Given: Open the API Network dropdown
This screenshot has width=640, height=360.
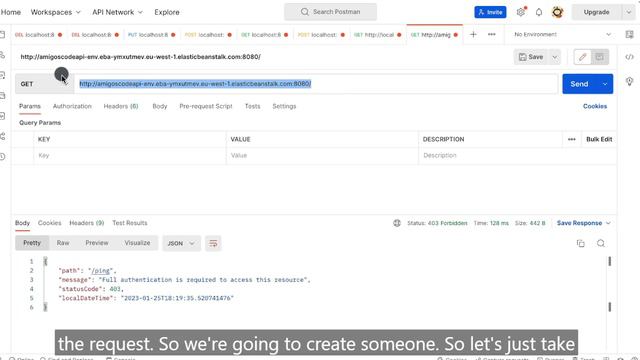Looking at the screenshot, I should [x=117, y=12].
